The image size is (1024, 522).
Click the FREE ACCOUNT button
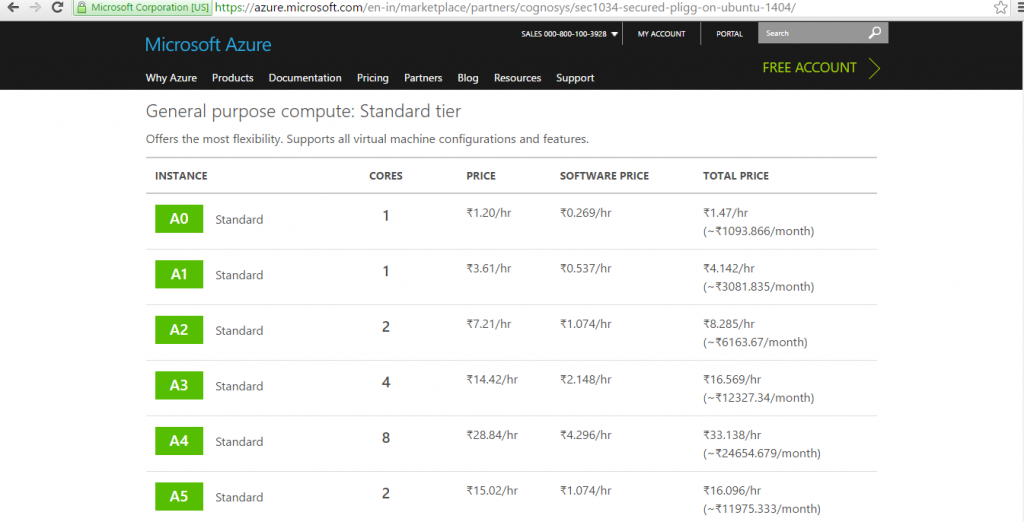820,68
